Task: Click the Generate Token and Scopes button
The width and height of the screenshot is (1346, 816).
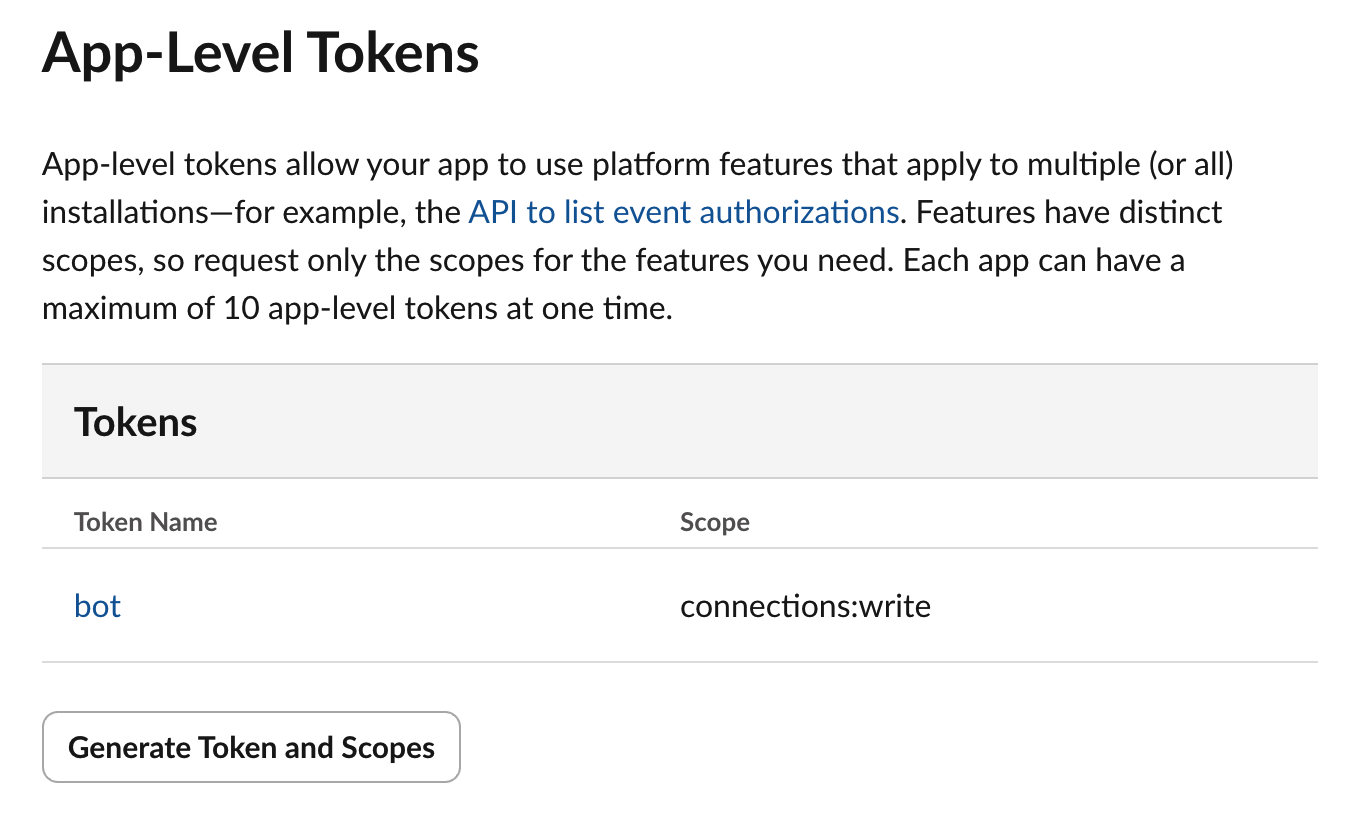Action: coord(251,747)
